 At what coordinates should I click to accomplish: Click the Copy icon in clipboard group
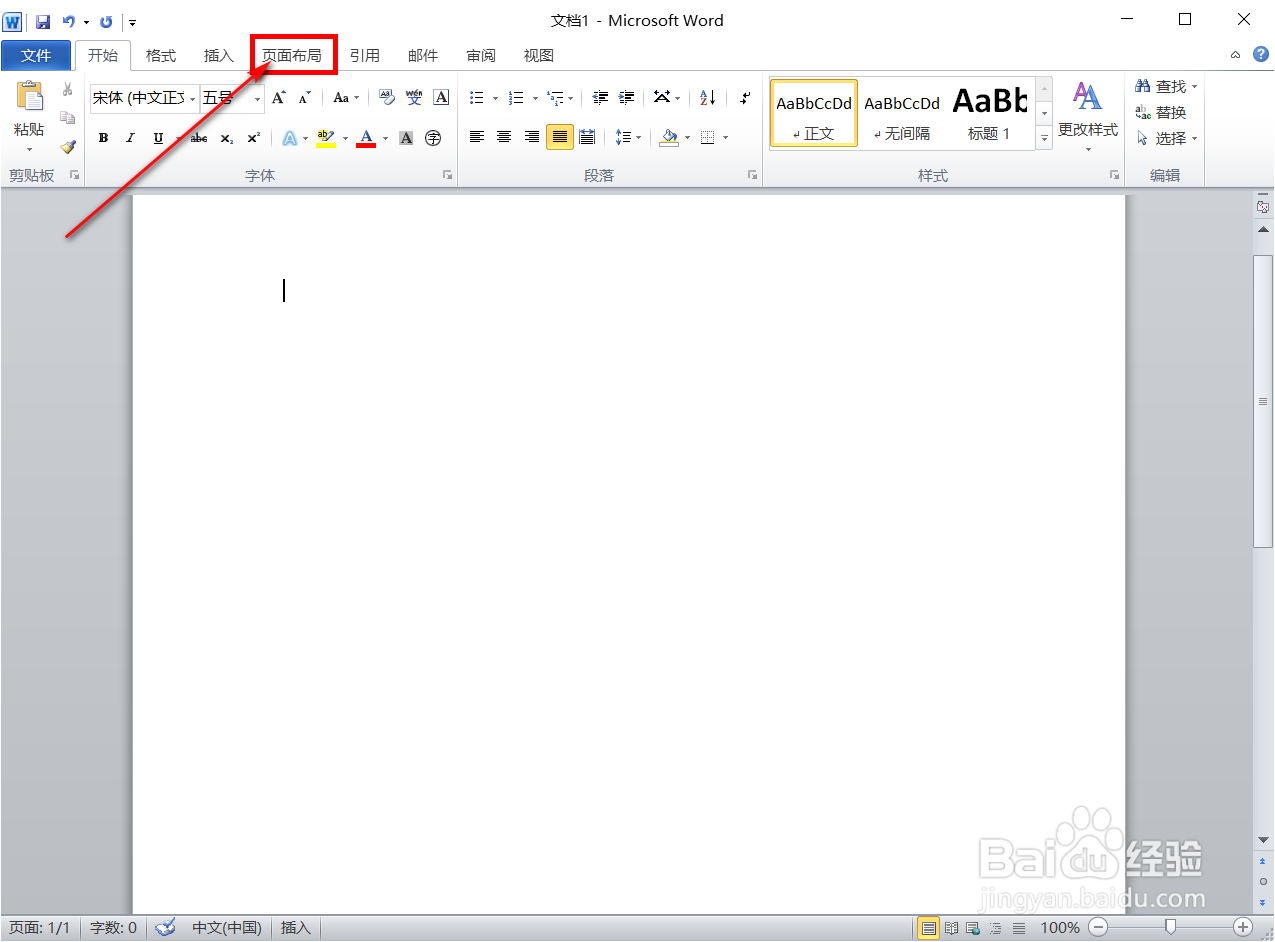point(68,118)
